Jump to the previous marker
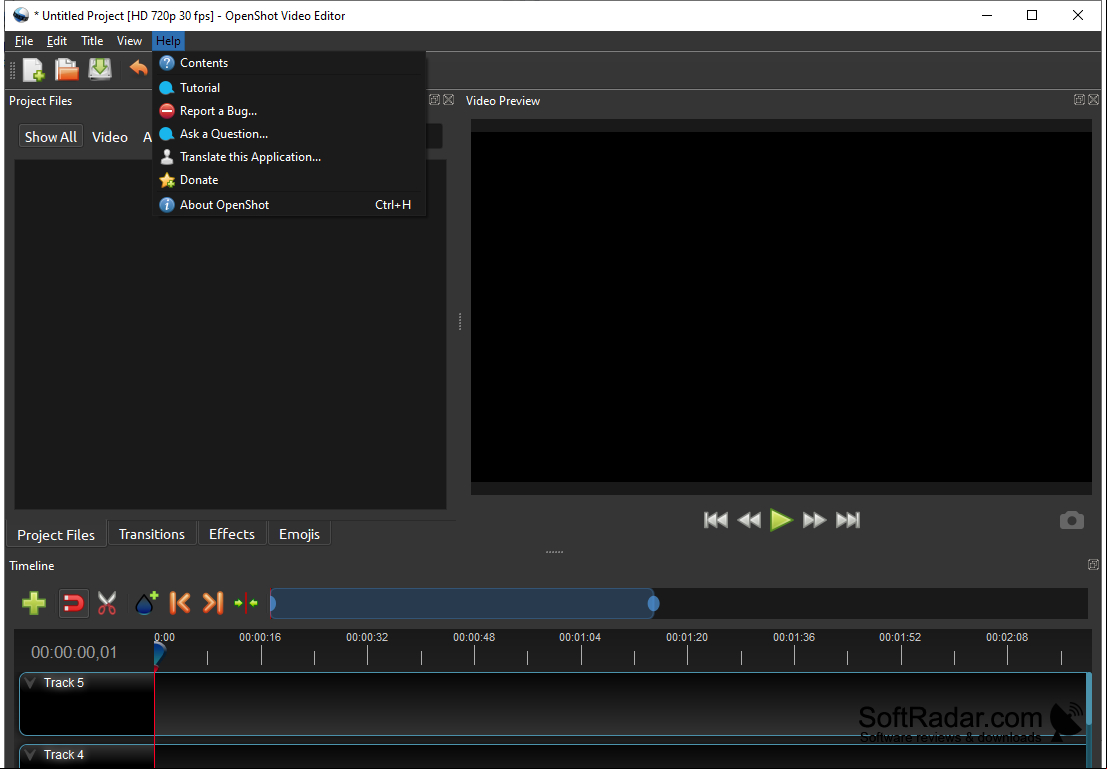The image size is (1107, 769). tap(180, 603)
